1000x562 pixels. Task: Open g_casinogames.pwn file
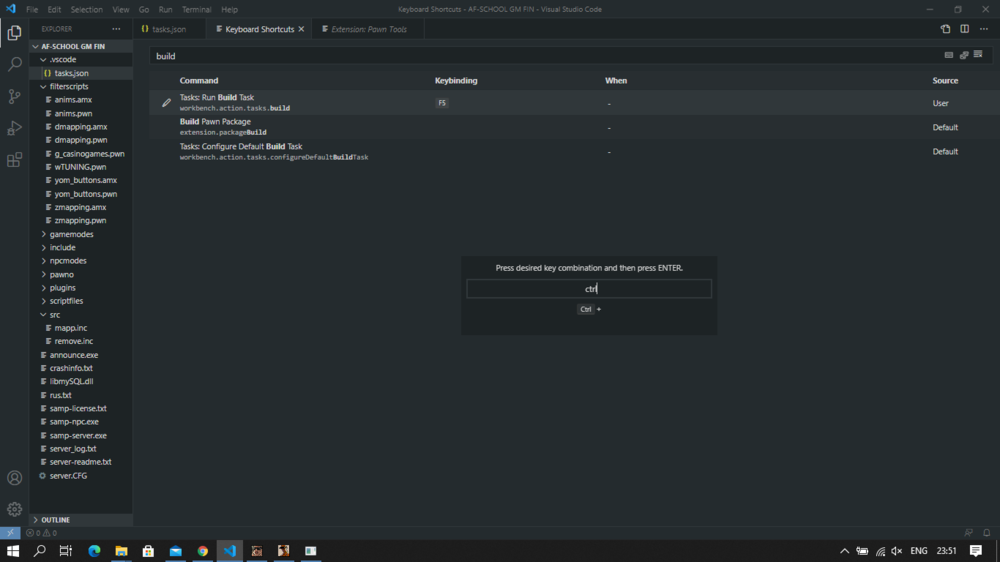pyautogui.click(x=80, y=154)
